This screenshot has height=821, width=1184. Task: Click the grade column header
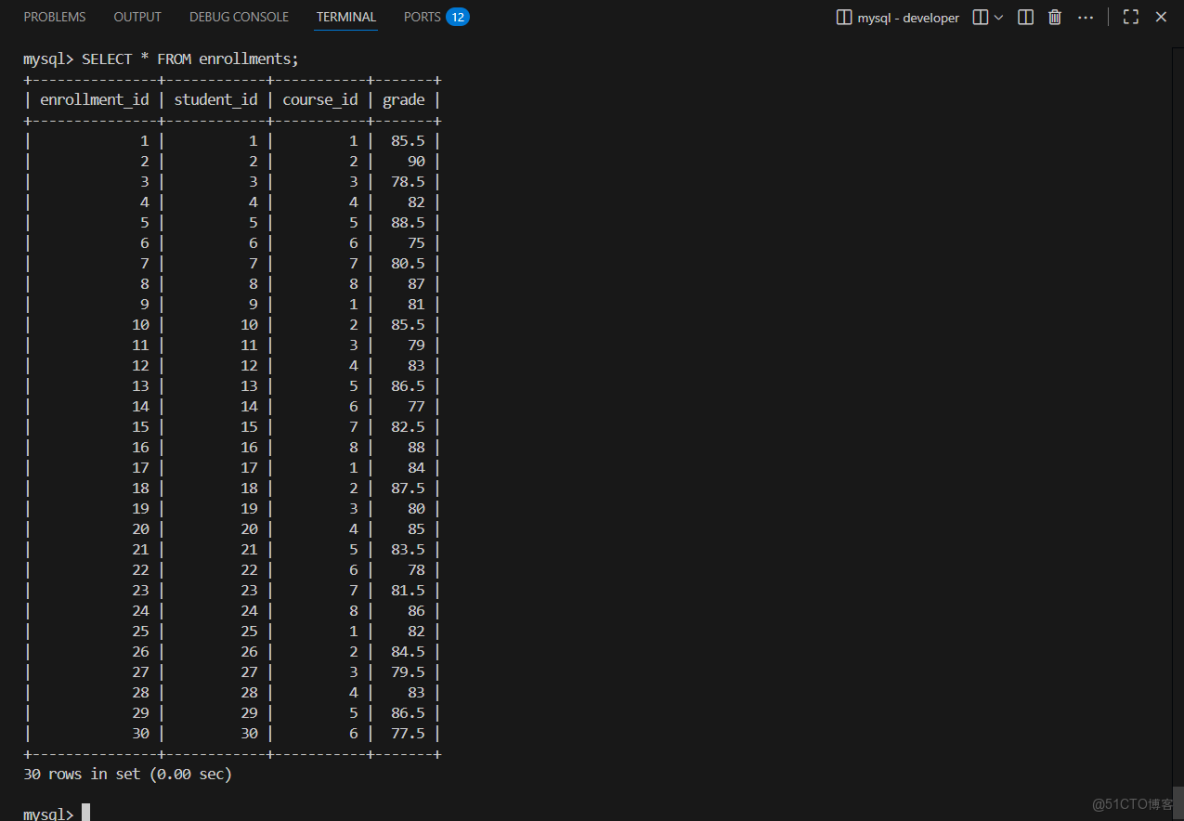(403, 100)
